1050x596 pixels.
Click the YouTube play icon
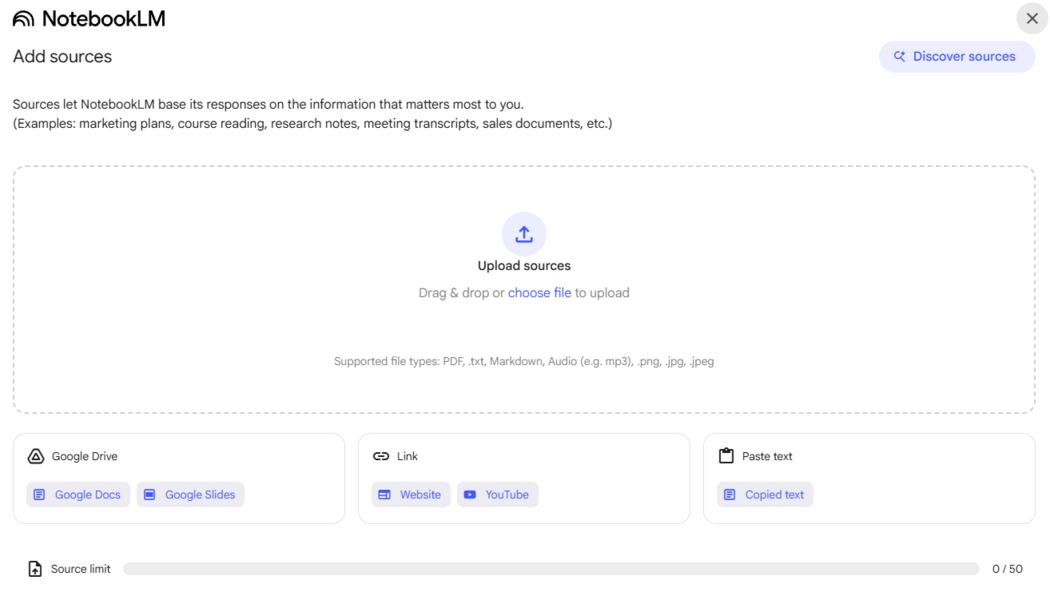pos(470,494)
